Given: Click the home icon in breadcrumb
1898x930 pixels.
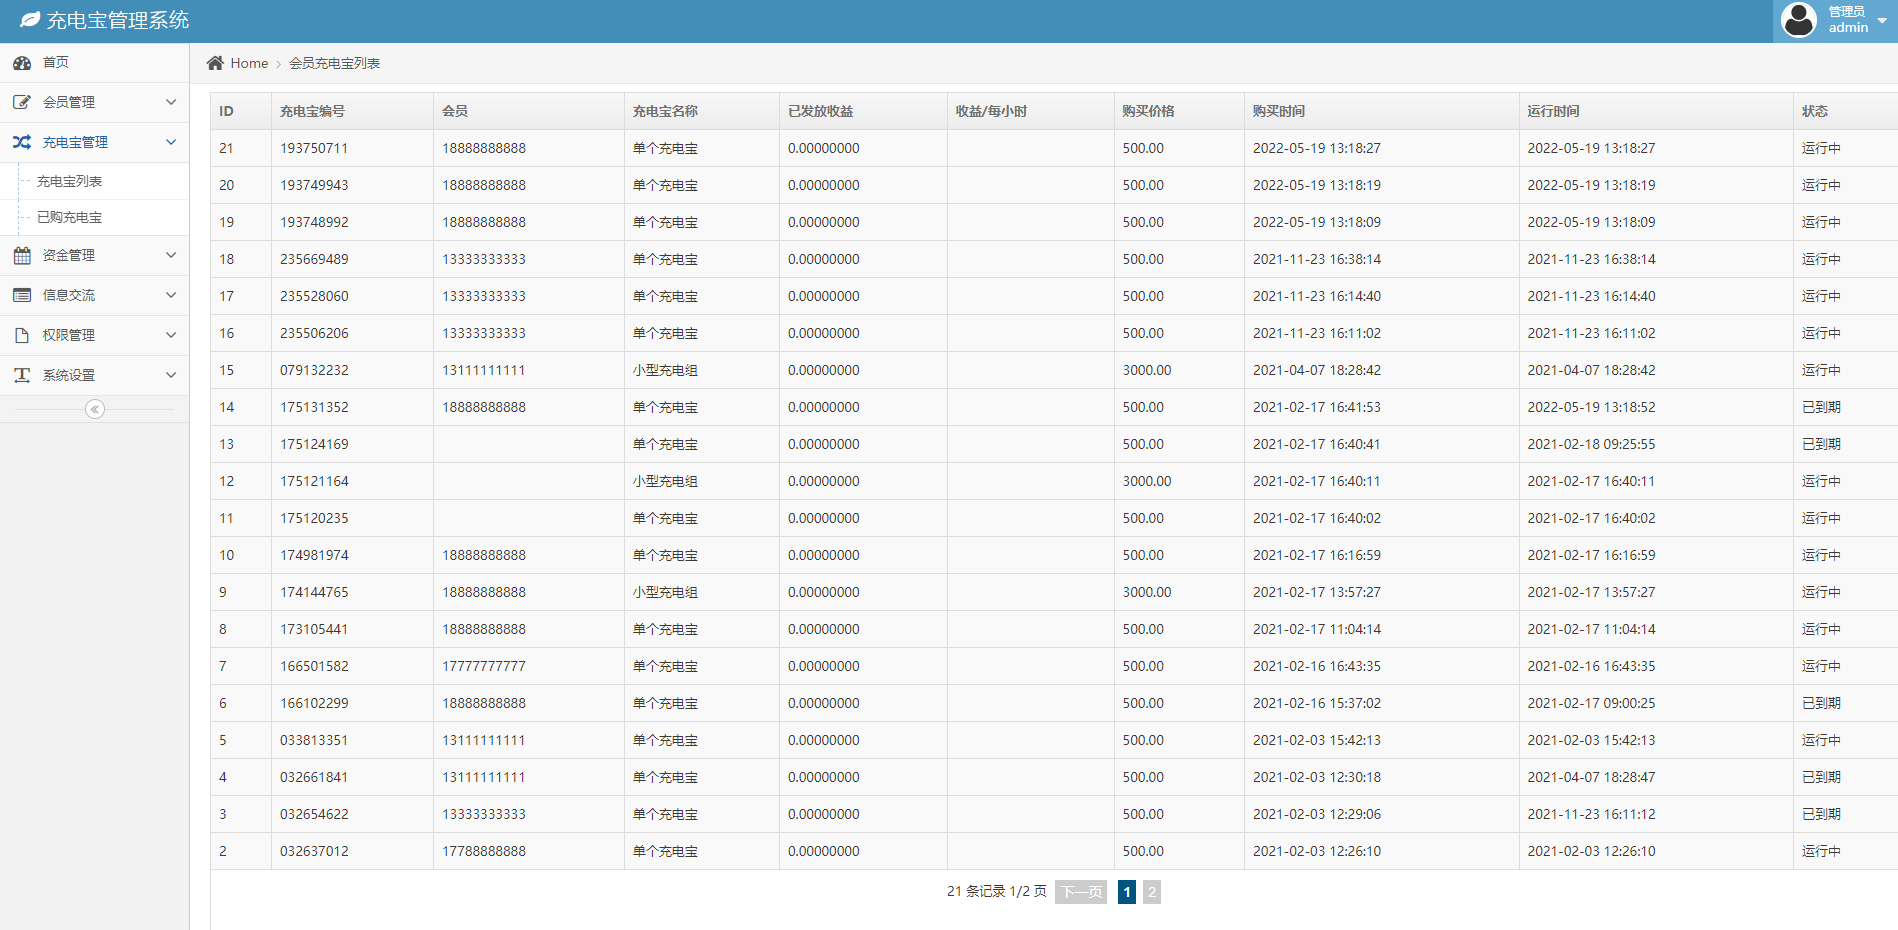Looking at the screenshot, I should [x=215, y=63].
